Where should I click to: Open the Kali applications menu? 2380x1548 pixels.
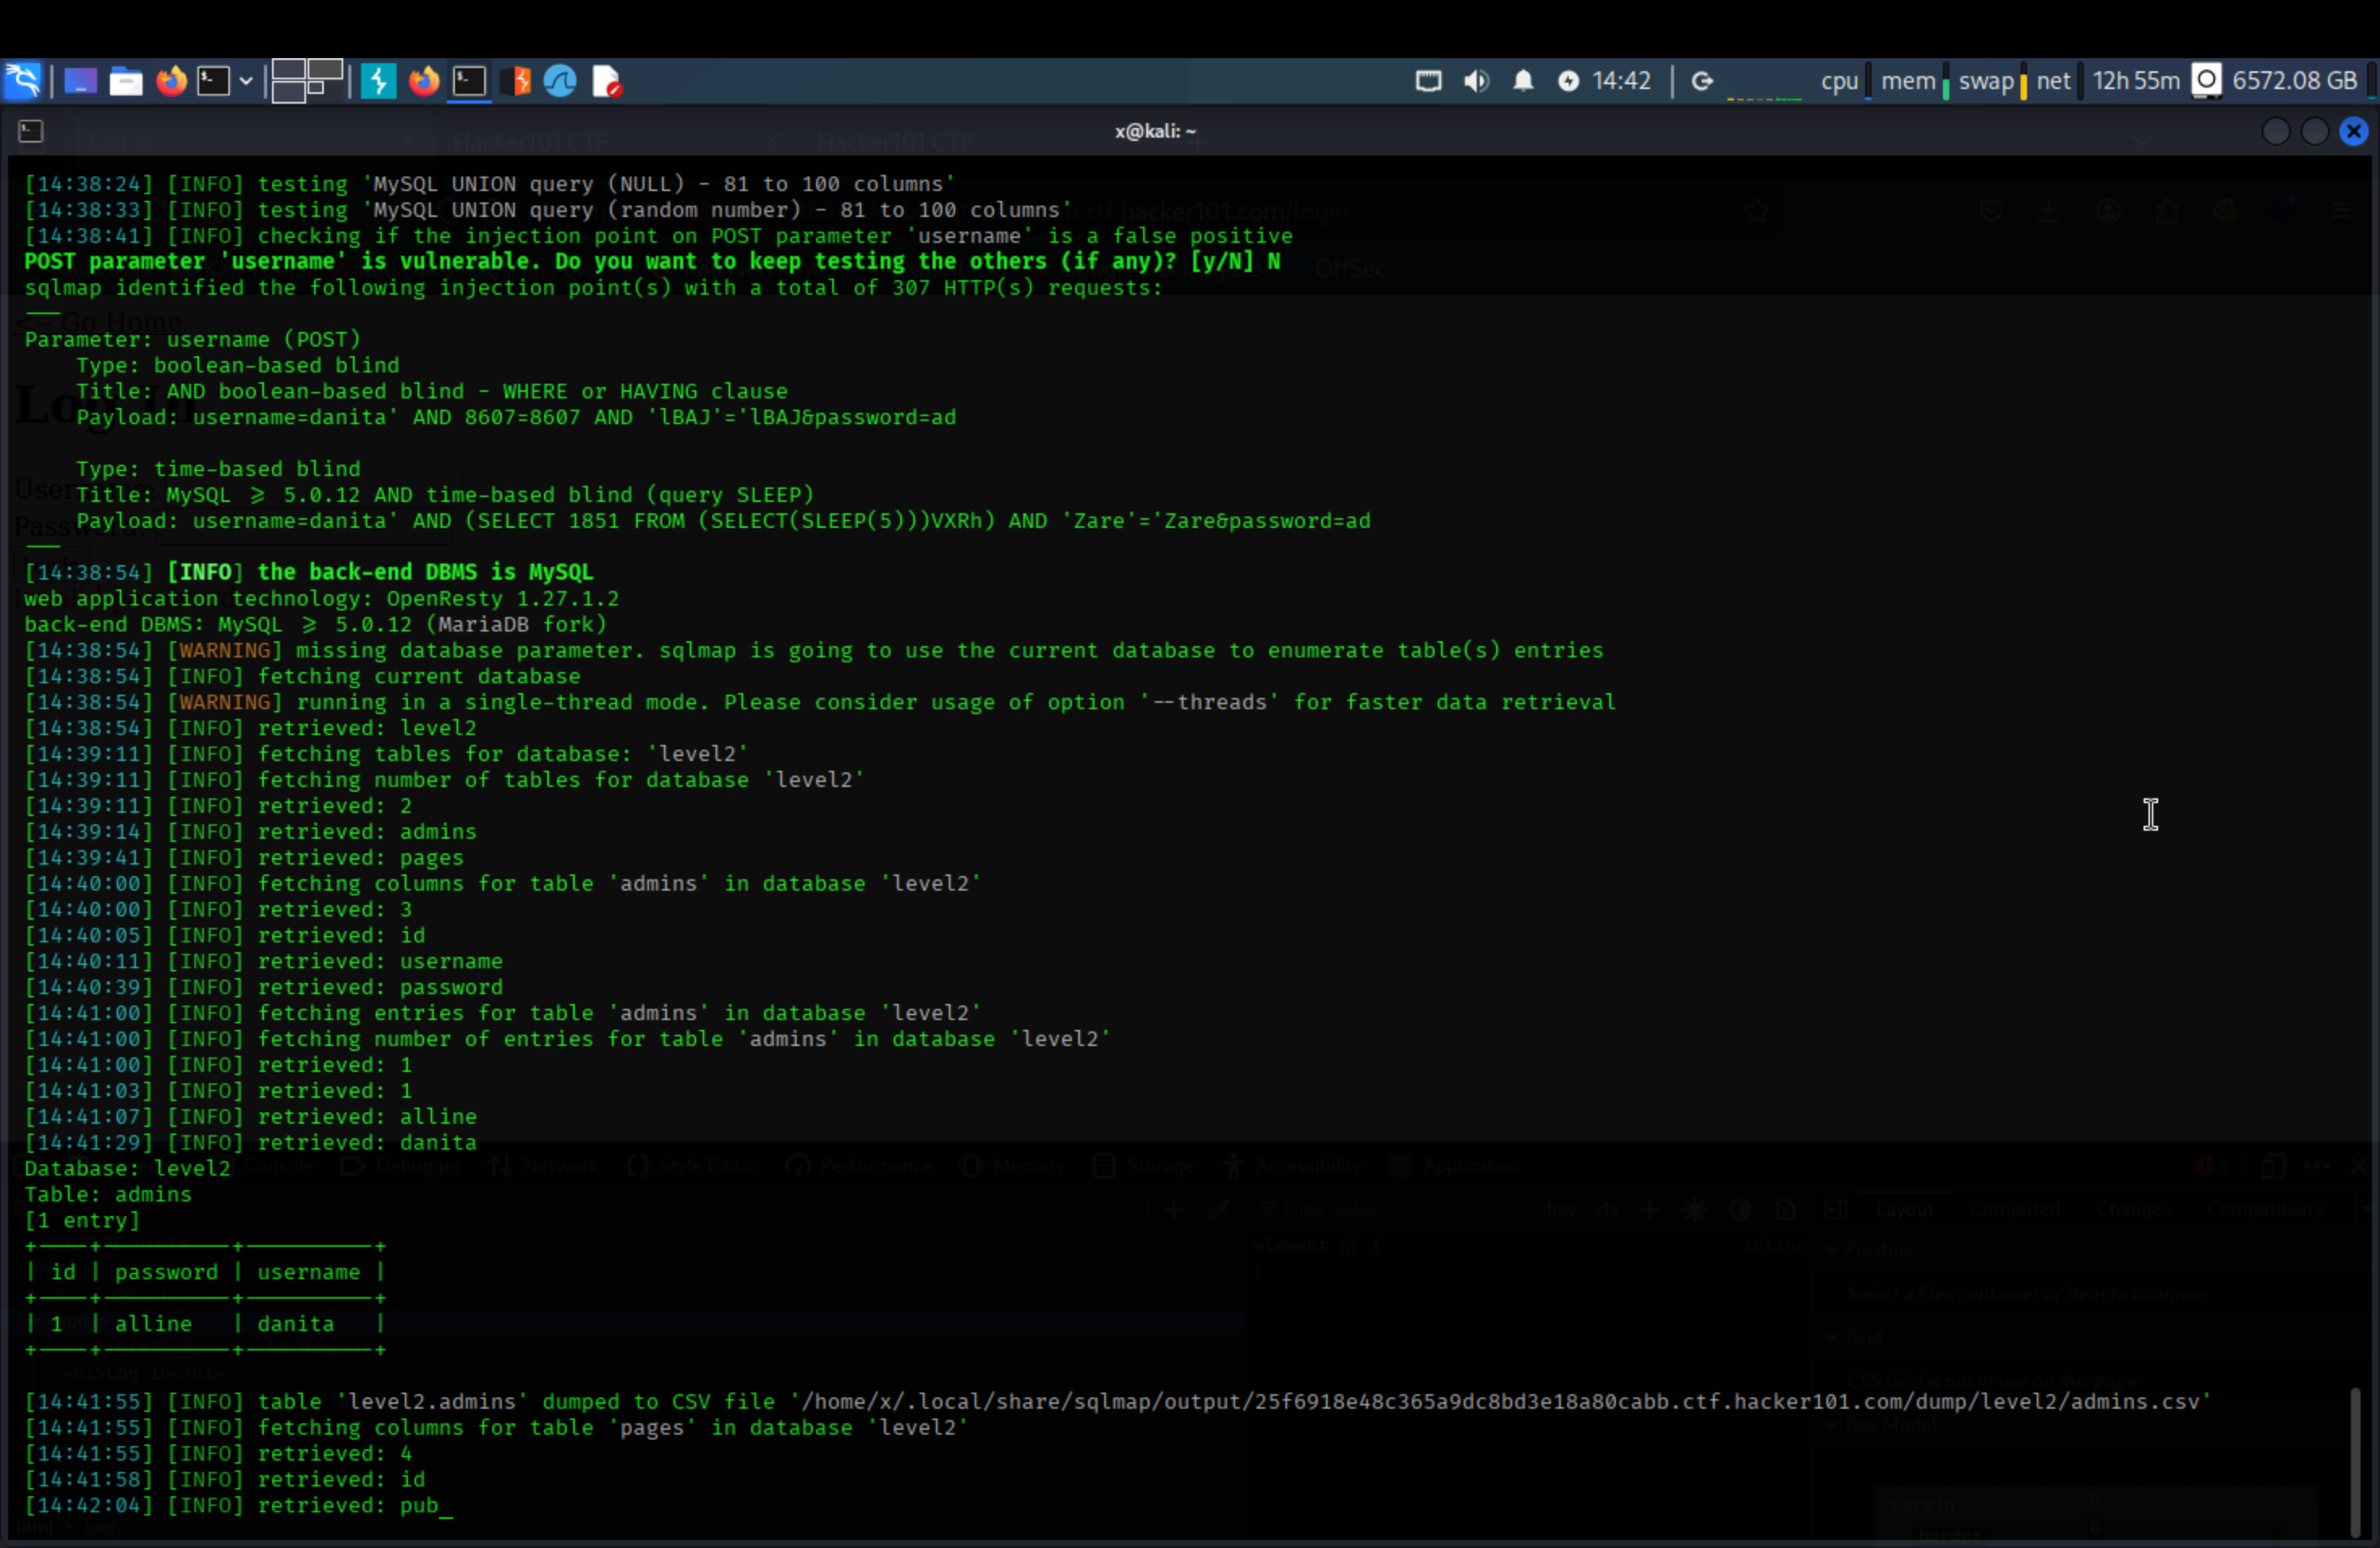22,81
